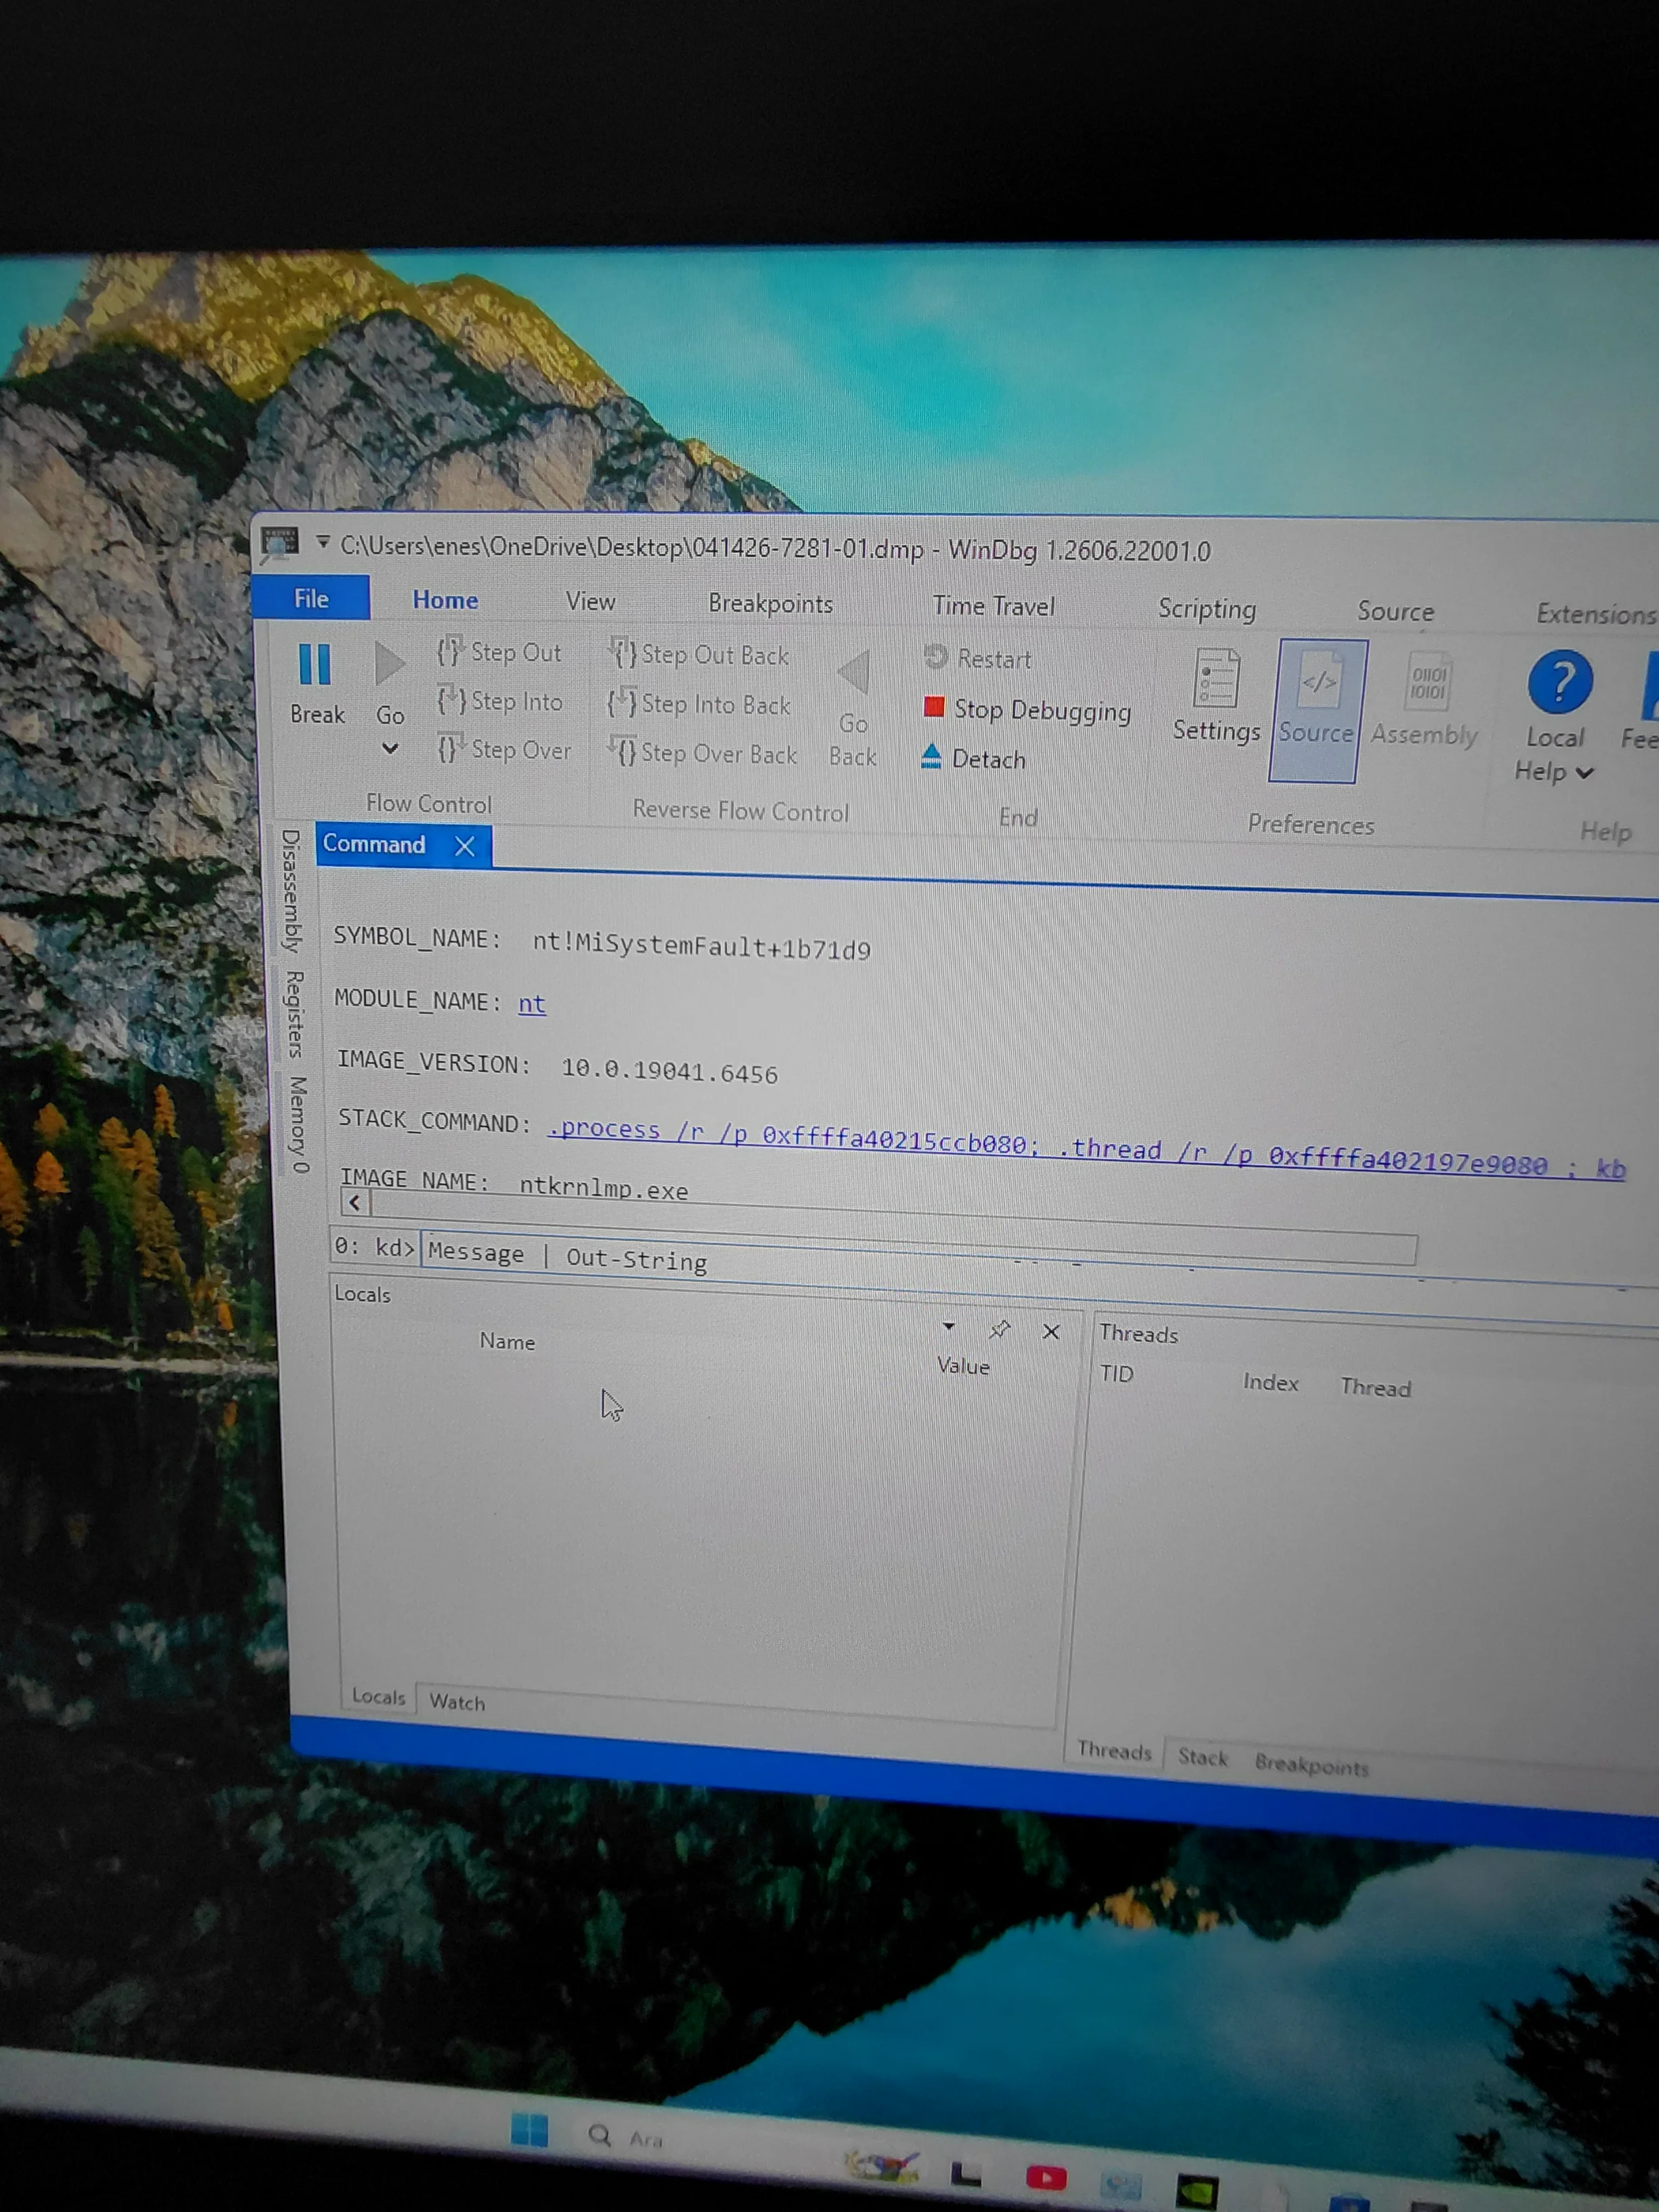This screenshot has width=1659, height=2212.
Task: Open the Registers side tab
Action: coord(295,1014)
